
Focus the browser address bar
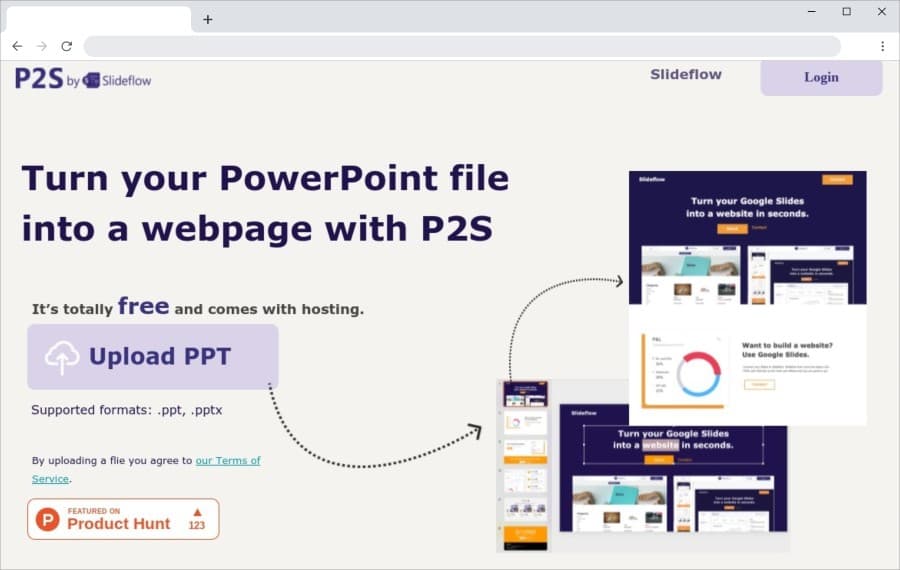click(x=462, y=46)
